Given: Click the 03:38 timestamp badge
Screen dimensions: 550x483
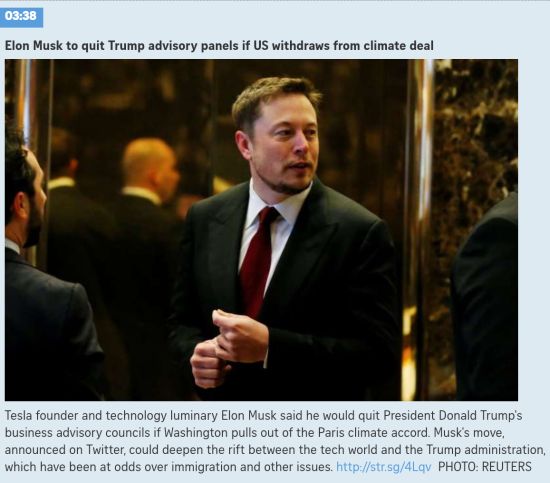Looking at the screenshot, I should [21, 16].
